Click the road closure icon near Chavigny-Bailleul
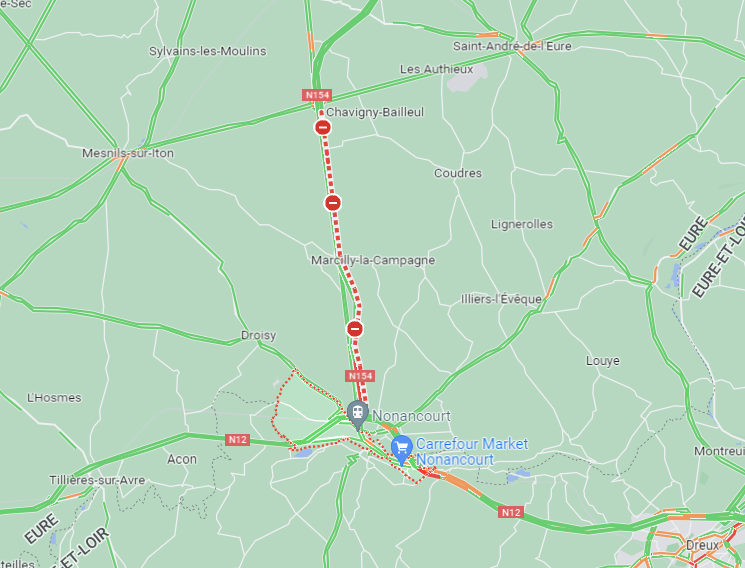 click(323, 127)
